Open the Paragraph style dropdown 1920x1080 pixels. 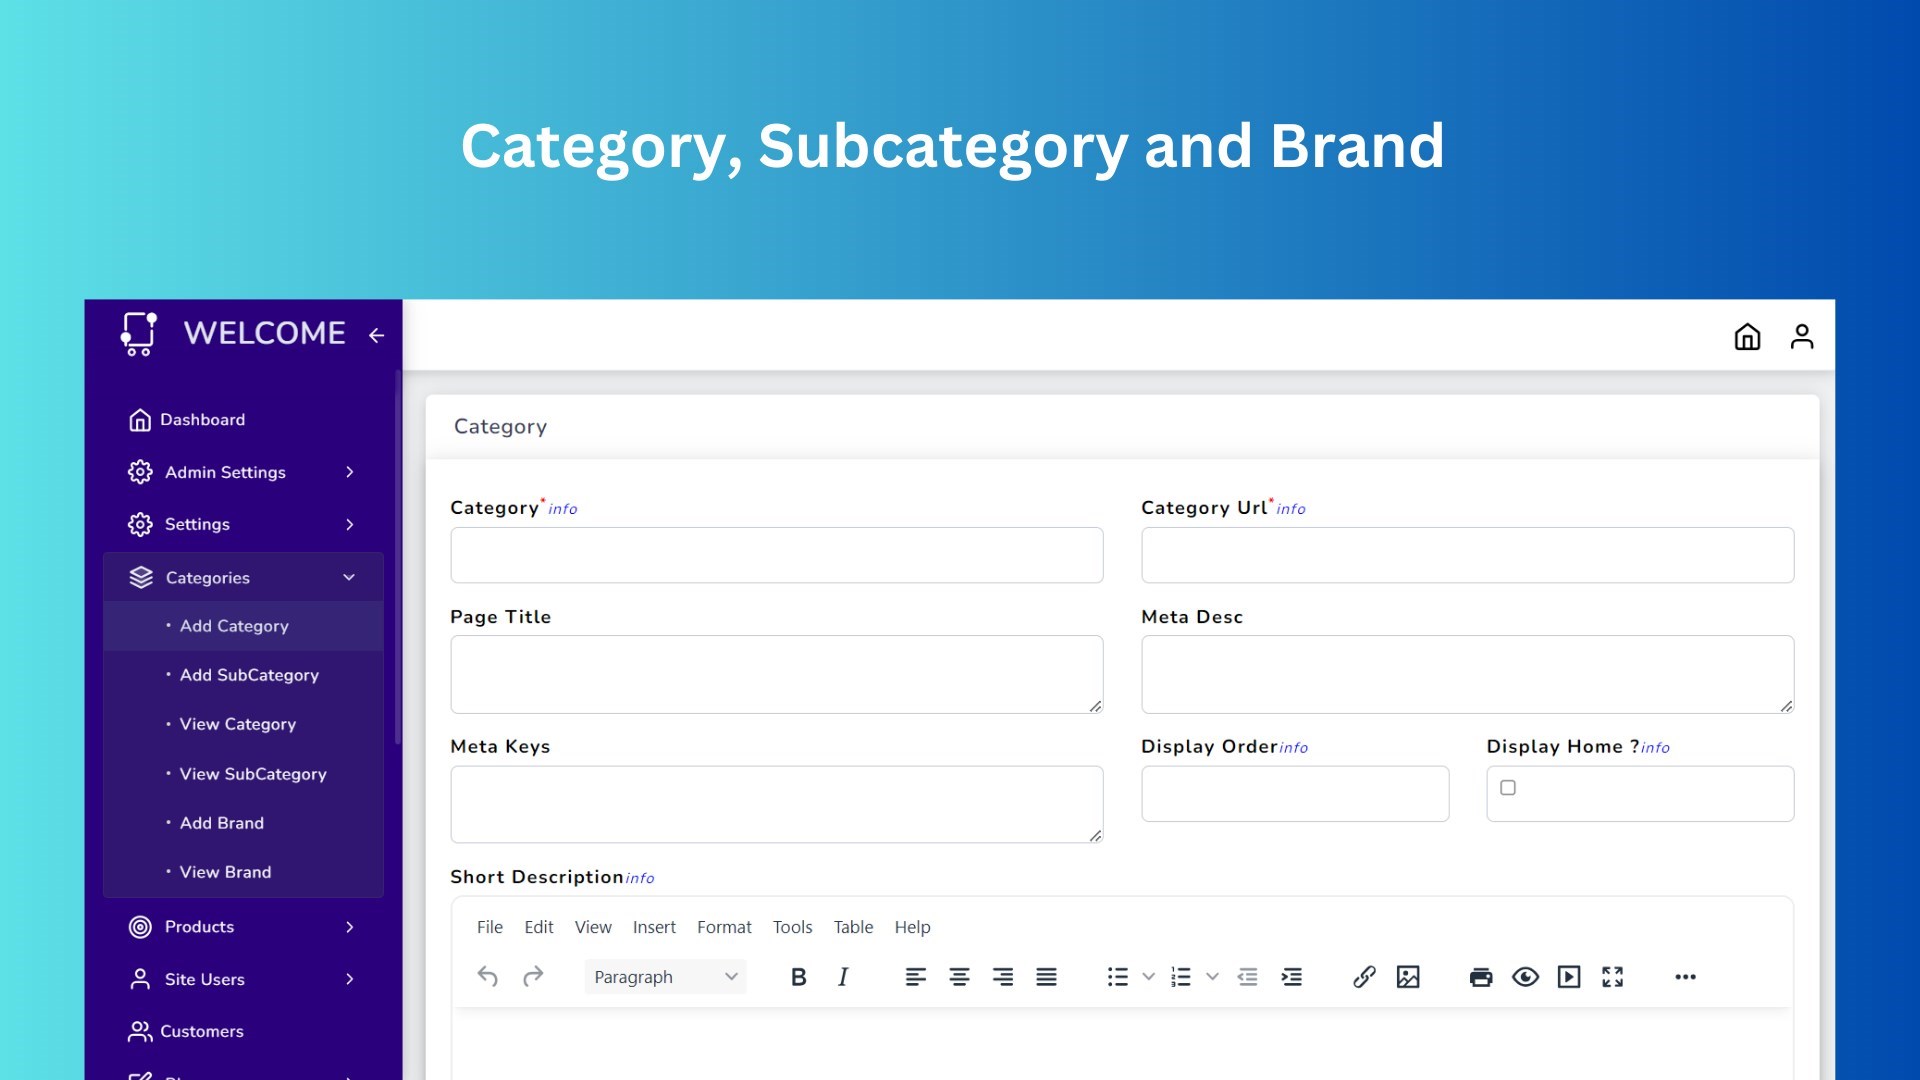point(664,977)
